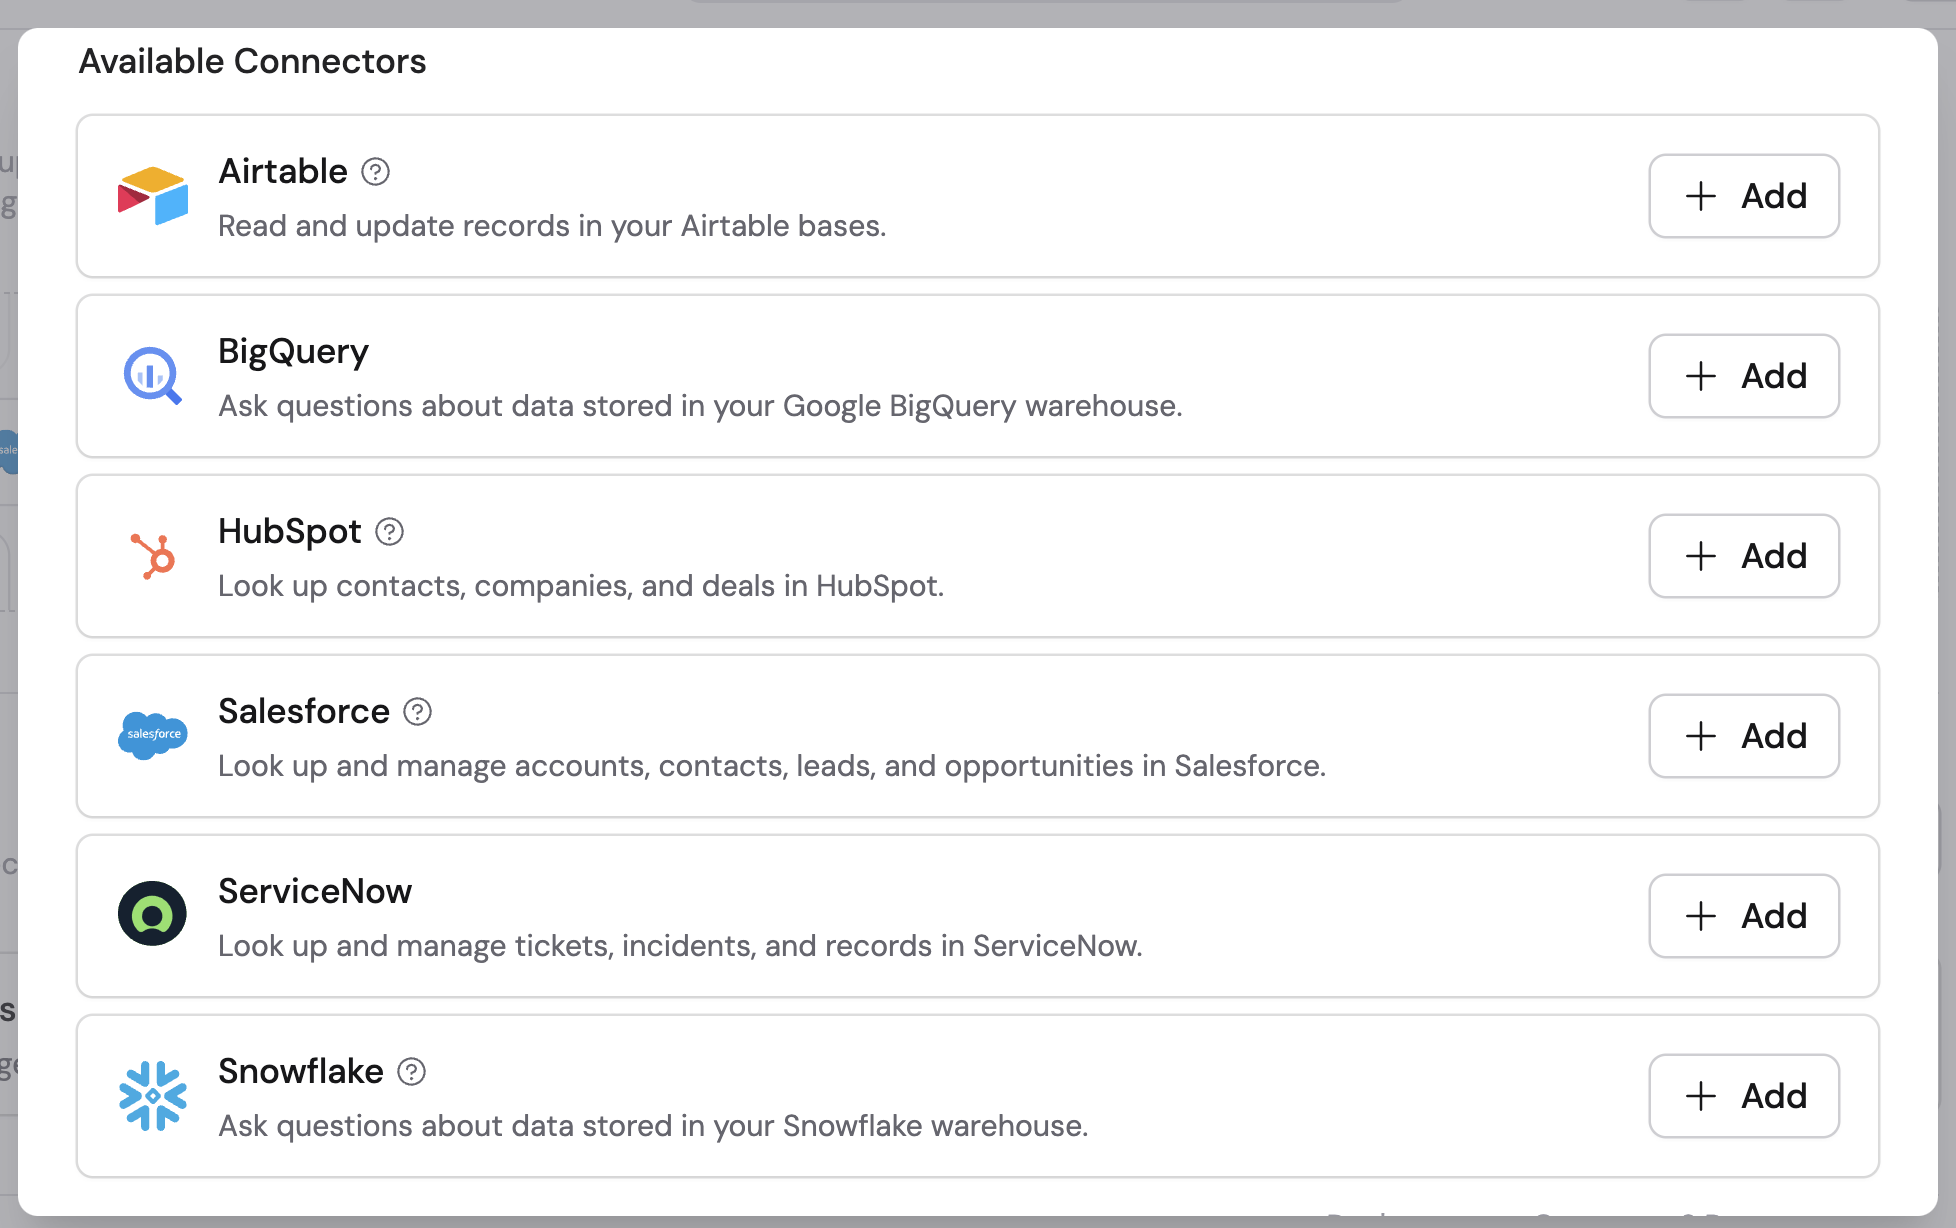
Task: Add the Snowflake connector
Action: tap(1743, 1096)
